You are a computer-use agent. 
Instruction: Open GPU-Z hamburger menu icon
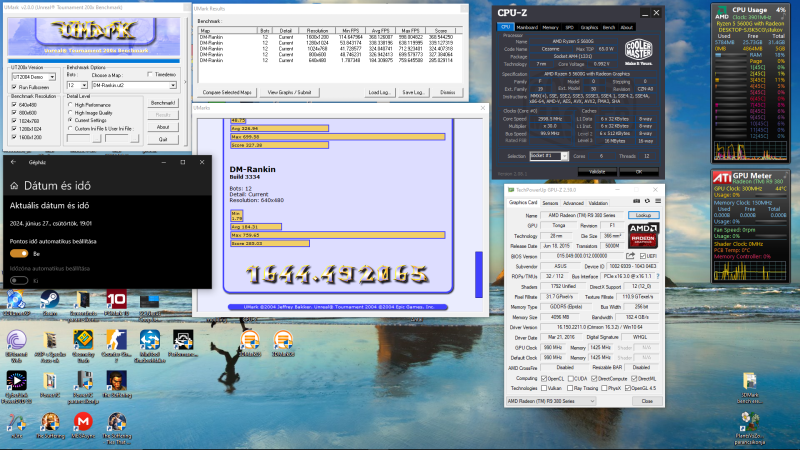coord(658,202)
